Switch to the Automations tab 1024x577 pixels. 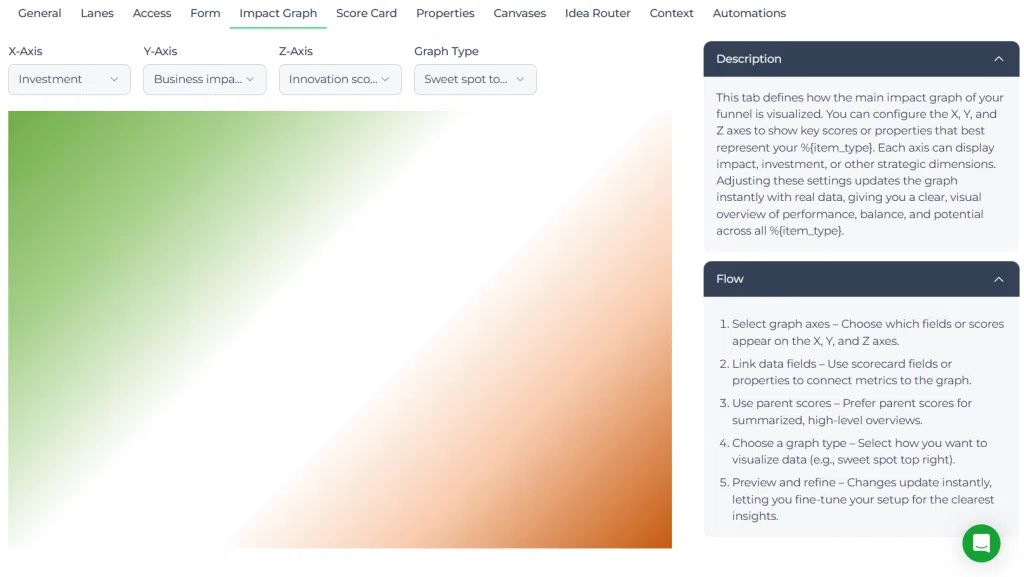point(749,13)
